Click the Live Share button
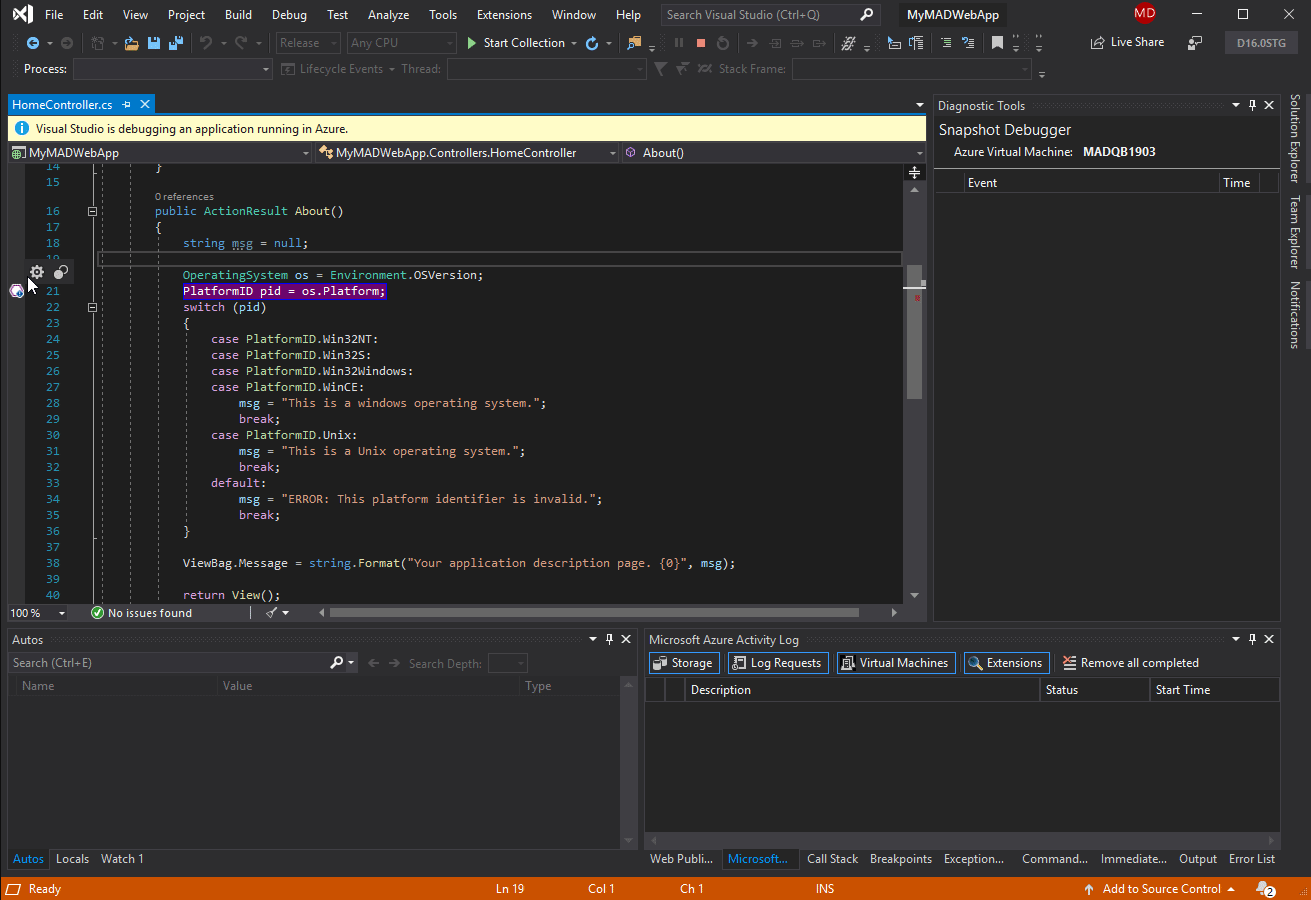 (1128, 43)
